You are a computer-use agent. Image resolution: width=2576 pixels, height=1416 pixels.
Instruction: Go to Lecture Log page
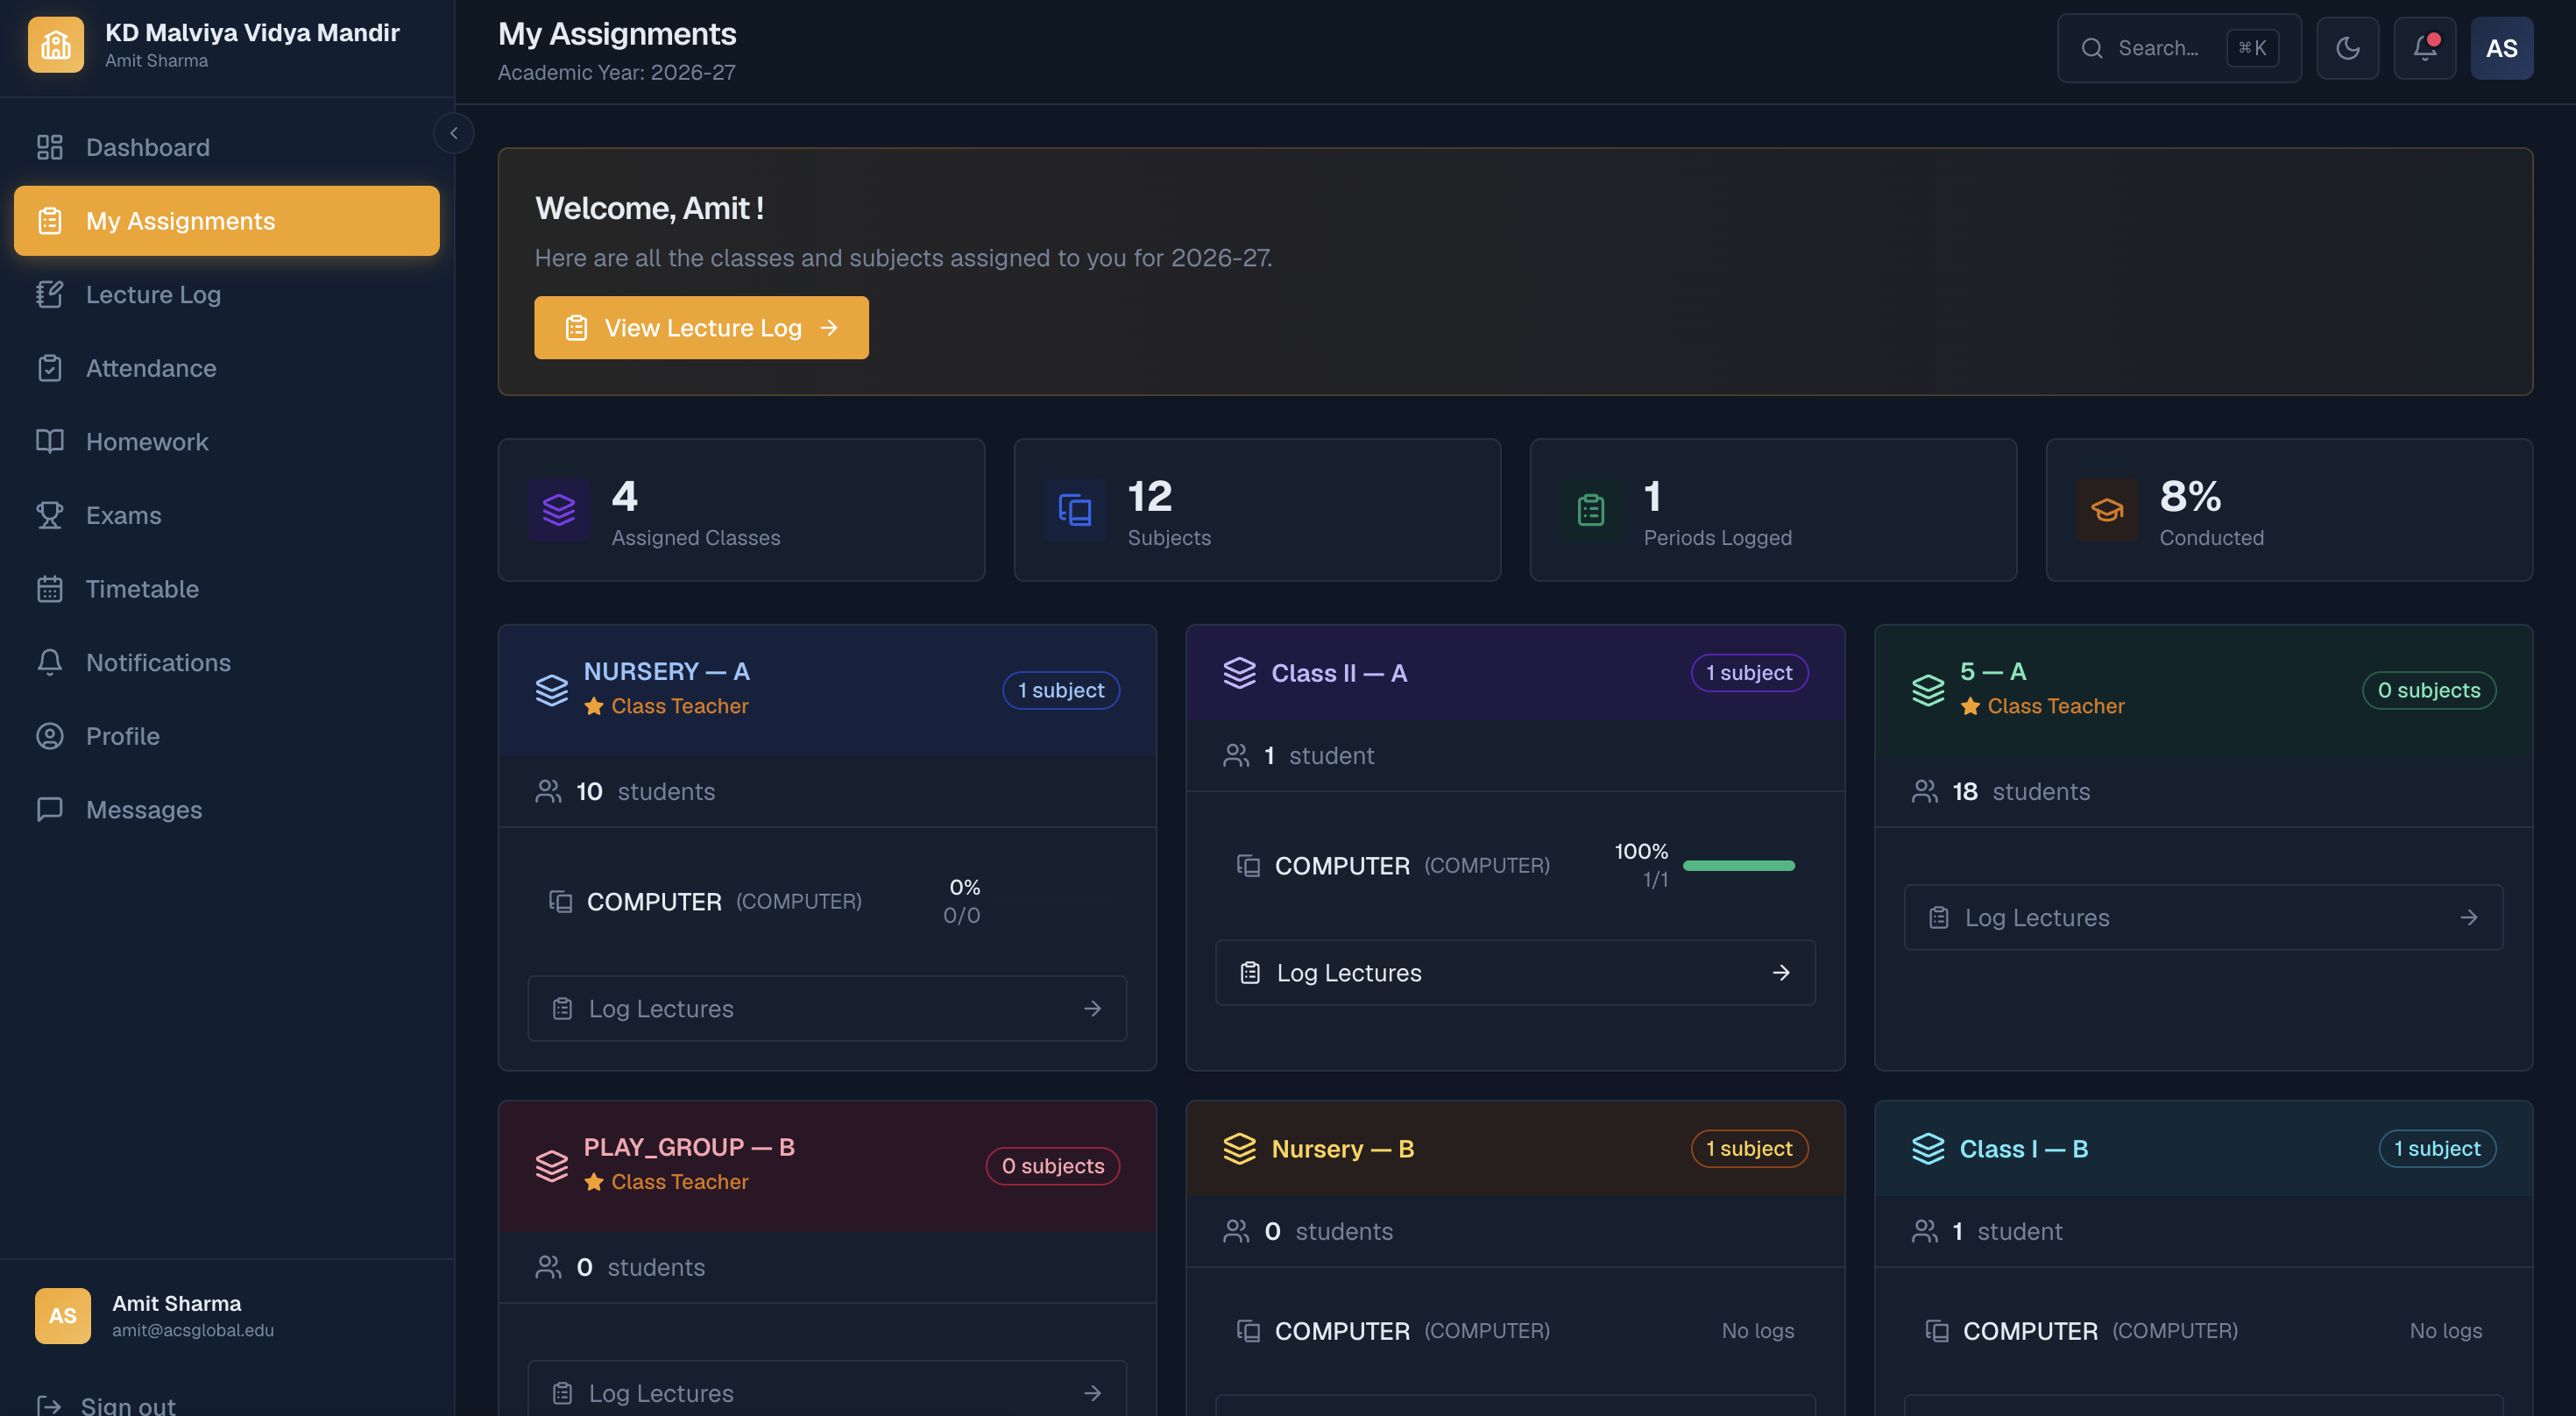227,294
